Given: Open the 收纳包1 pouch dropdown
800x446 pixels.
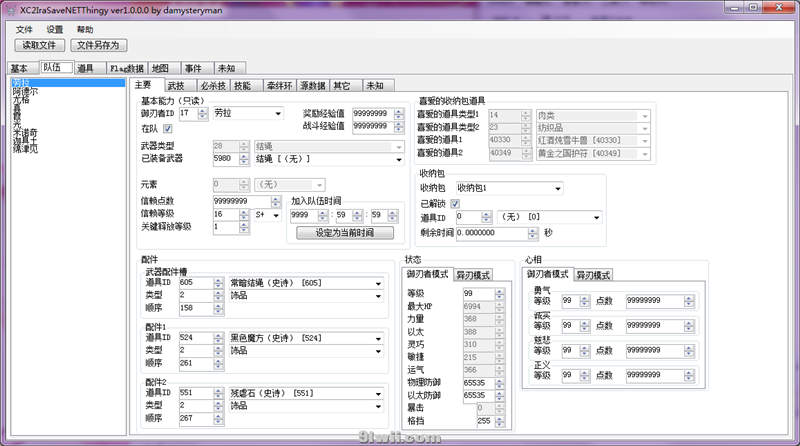Looking at the screenshot, I should point(556,187).
